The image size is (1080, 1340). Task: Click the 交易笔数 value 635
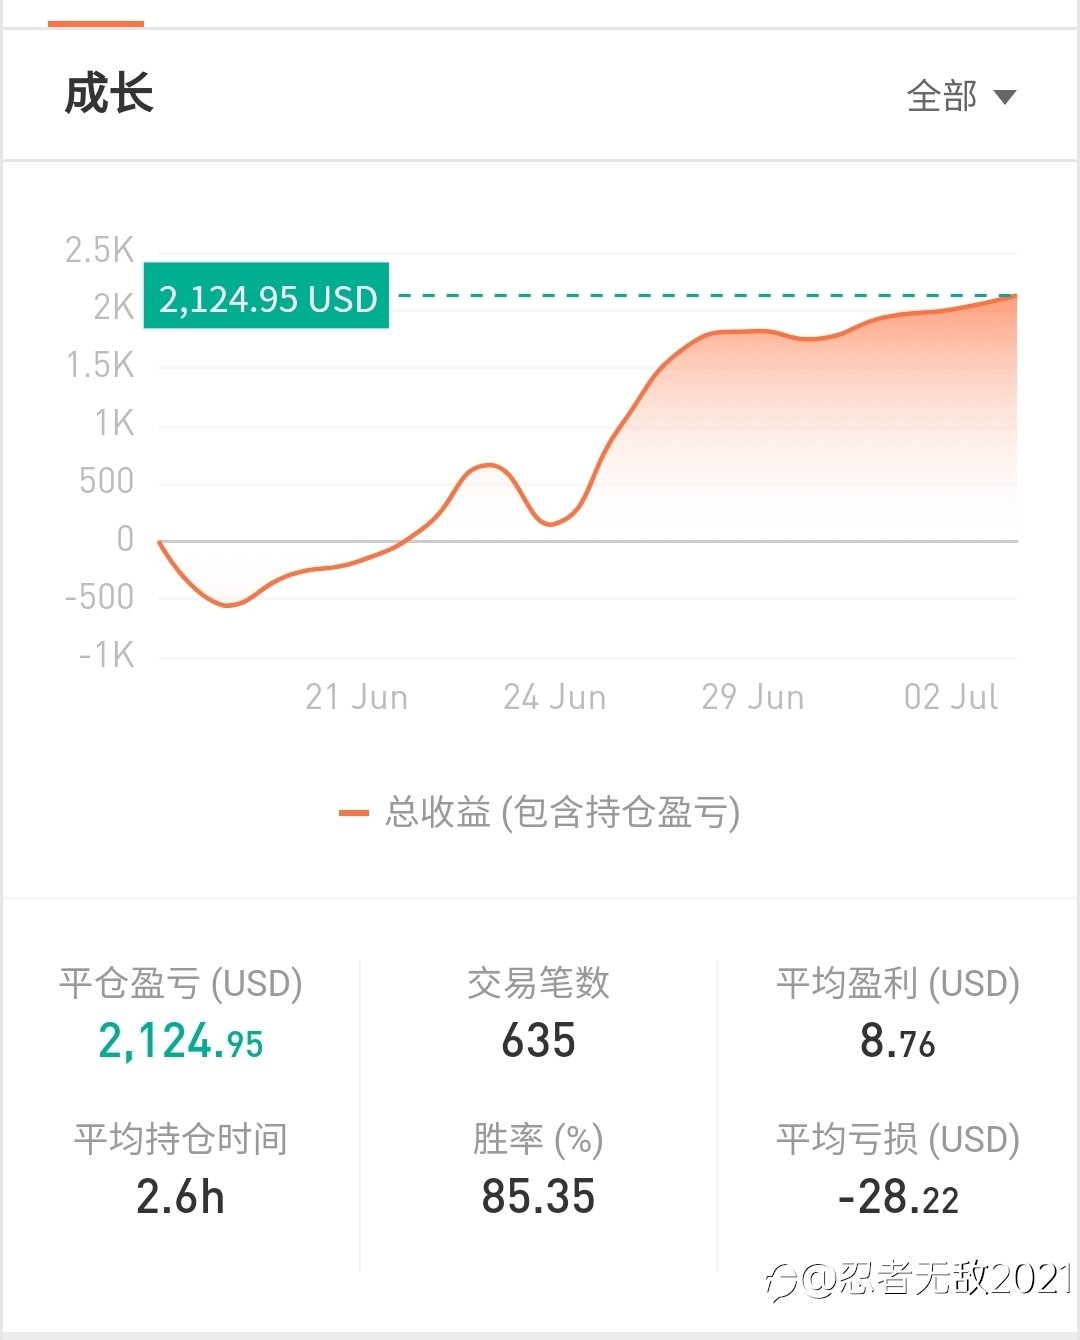click(538, 1040)
